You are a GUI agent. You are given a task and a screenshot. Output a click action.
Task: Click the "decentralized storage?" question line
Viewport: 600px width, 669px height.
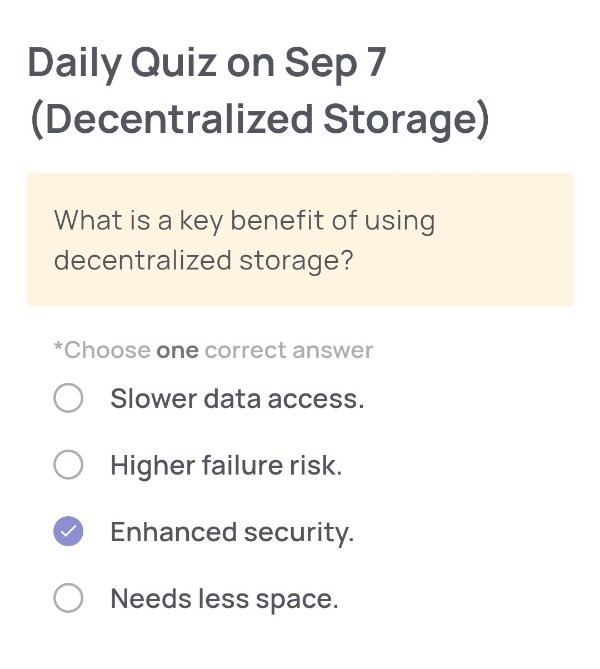203,261
